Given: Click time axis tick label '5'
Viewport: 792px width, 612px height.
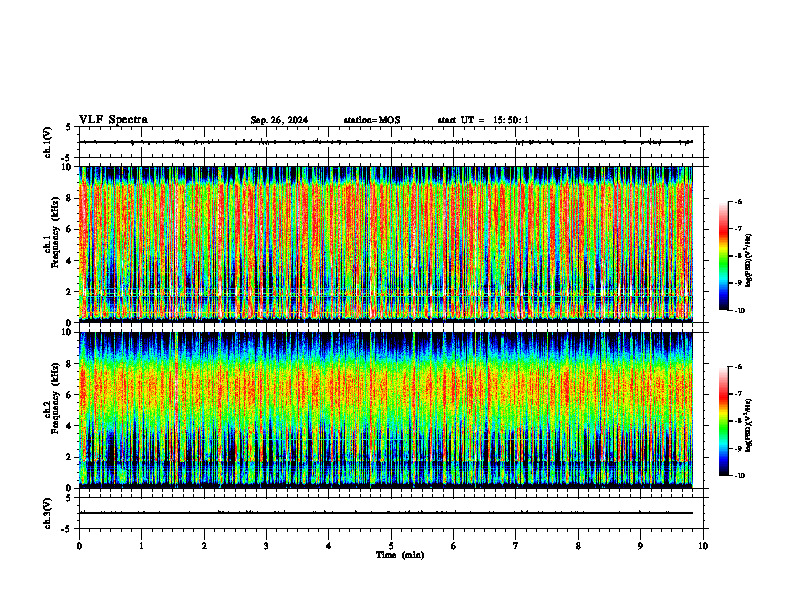Looking at the screenshot, I should [x=391, y=546].
